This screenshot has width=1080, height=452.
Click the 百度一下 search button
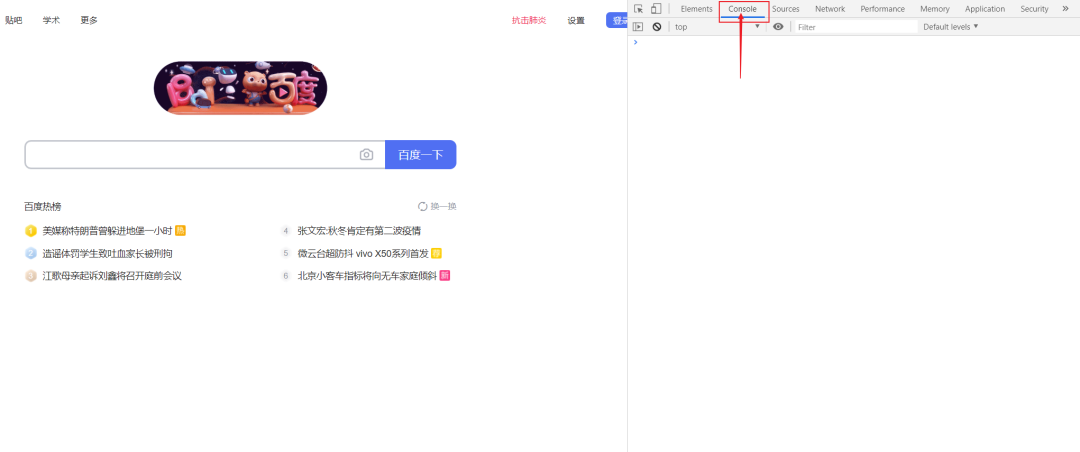pyautogui.click(x=420, y=154)
